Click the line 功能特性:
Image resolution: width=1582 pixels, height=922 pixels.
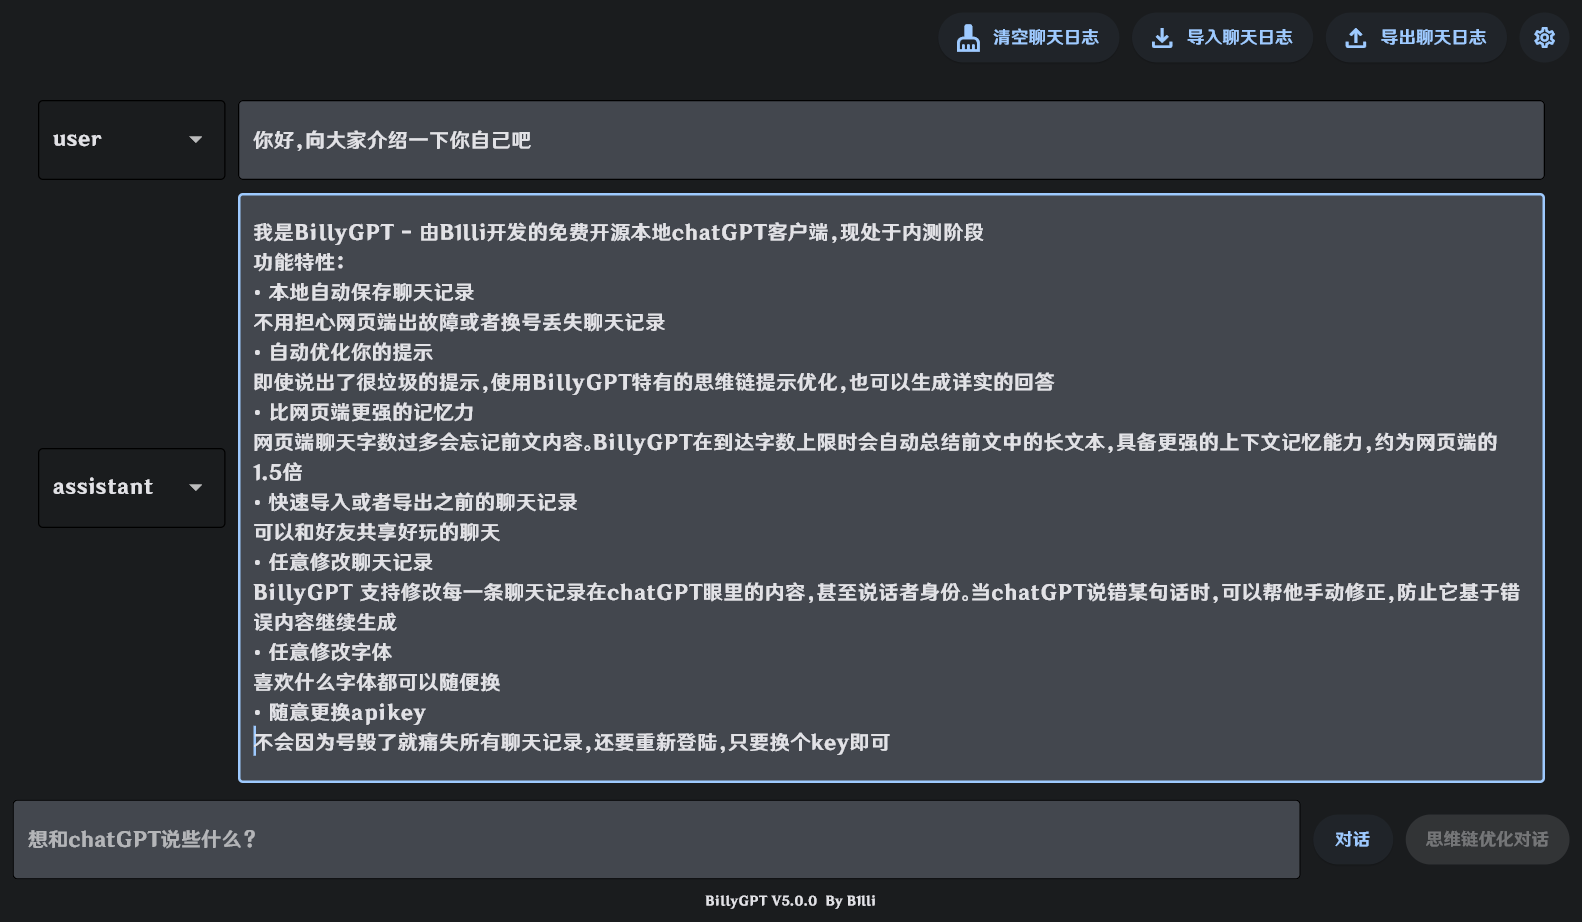click(x=299, y=263)
